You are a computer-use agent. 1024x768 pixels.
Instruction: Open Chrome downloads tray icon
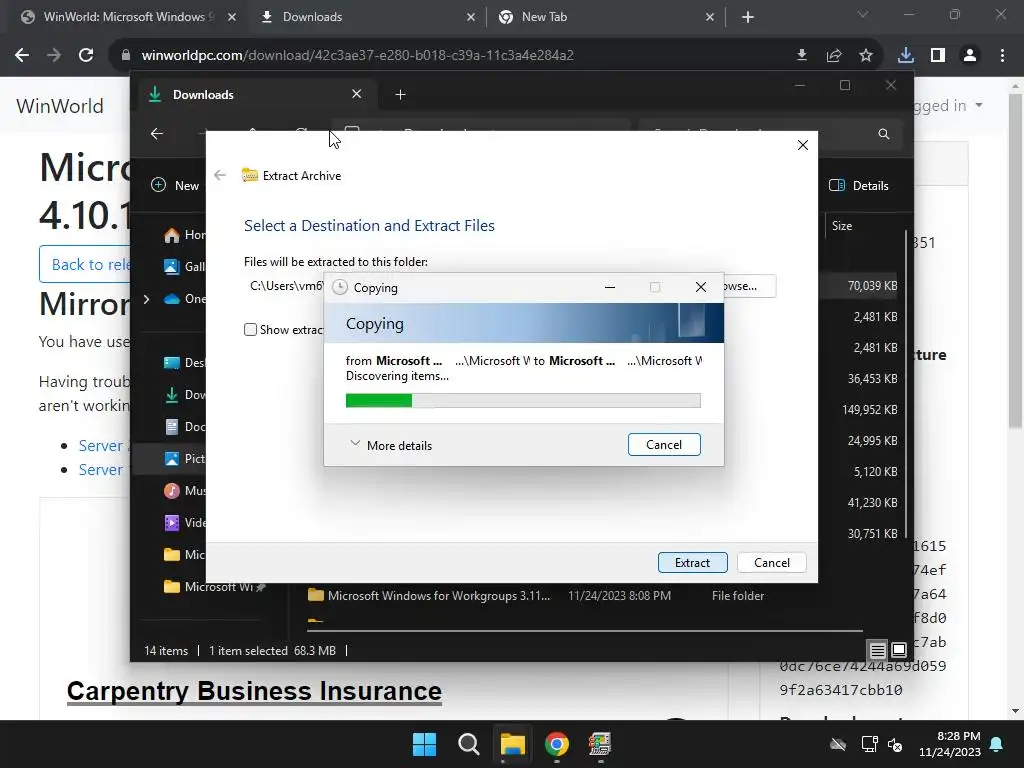(906, 56)
